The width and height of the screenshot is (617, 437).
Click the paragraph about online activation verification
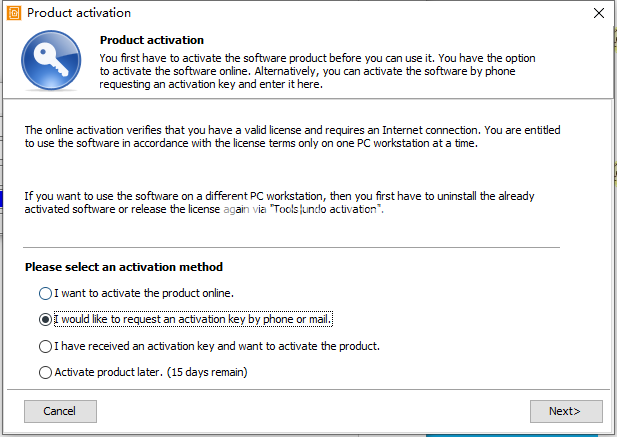click(292, 137)
